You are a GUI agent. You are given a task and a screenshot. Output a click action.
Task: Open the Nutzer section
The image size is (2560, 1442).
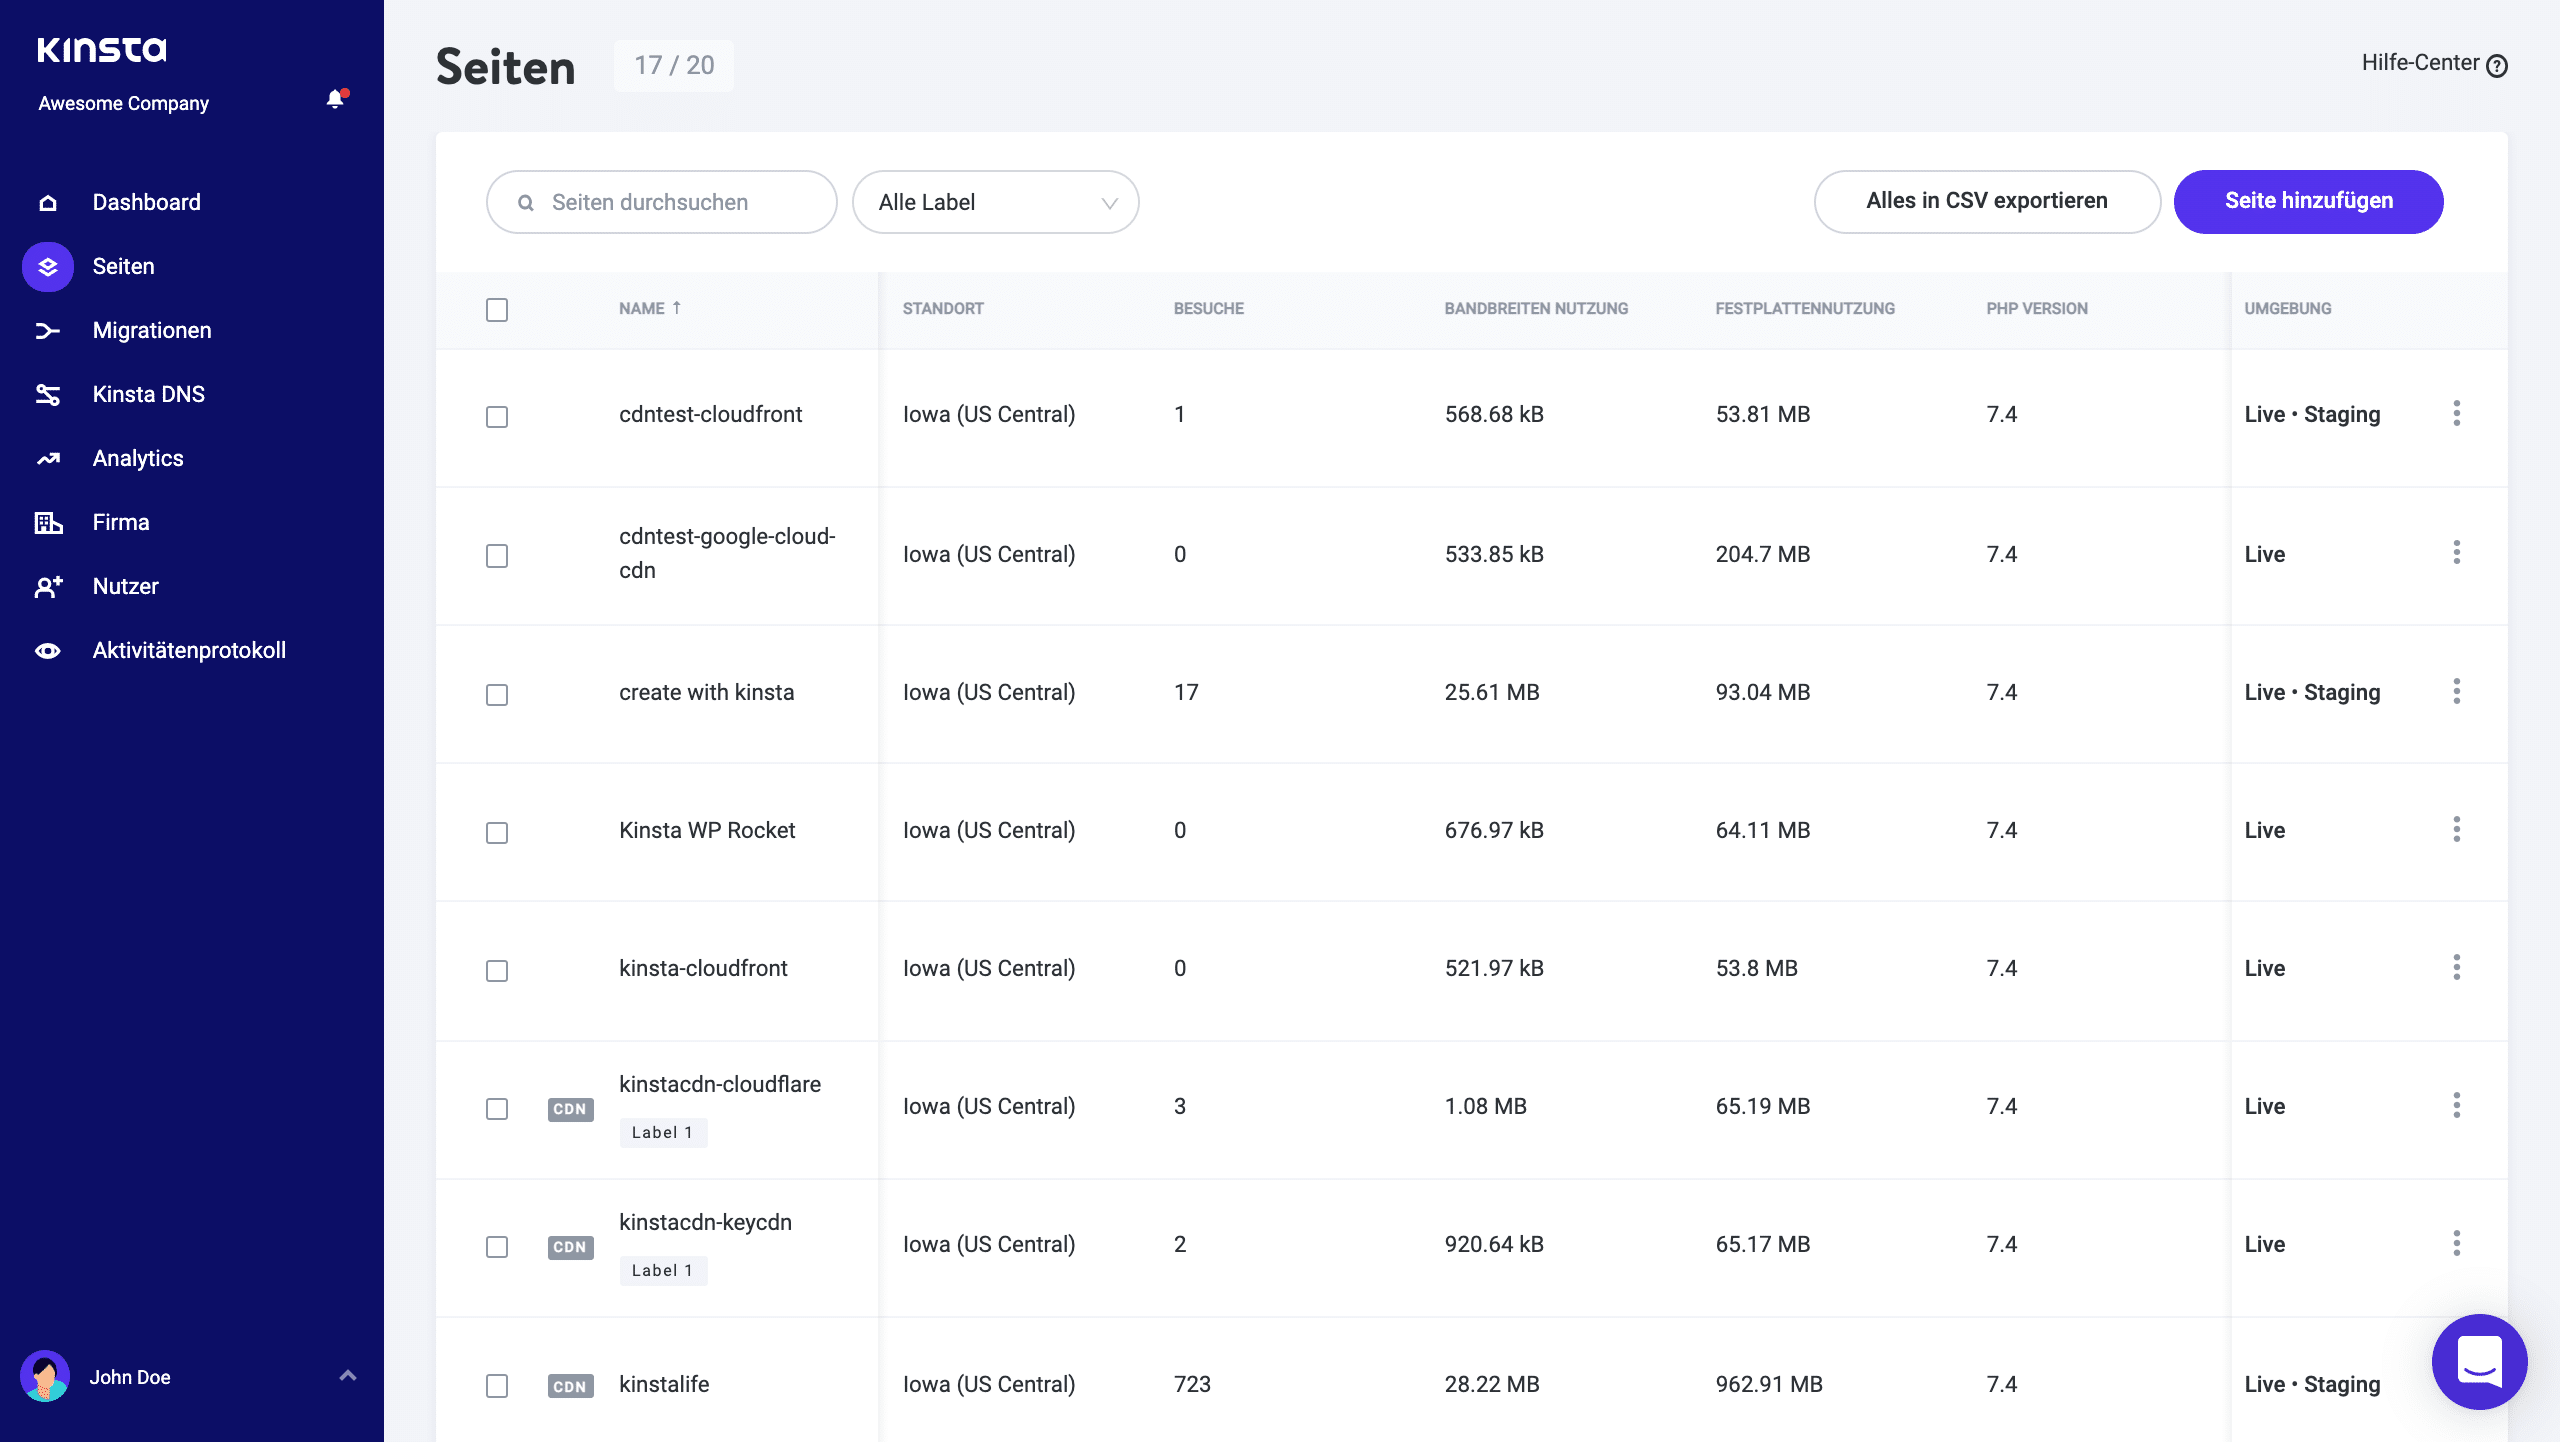point(125,585)
